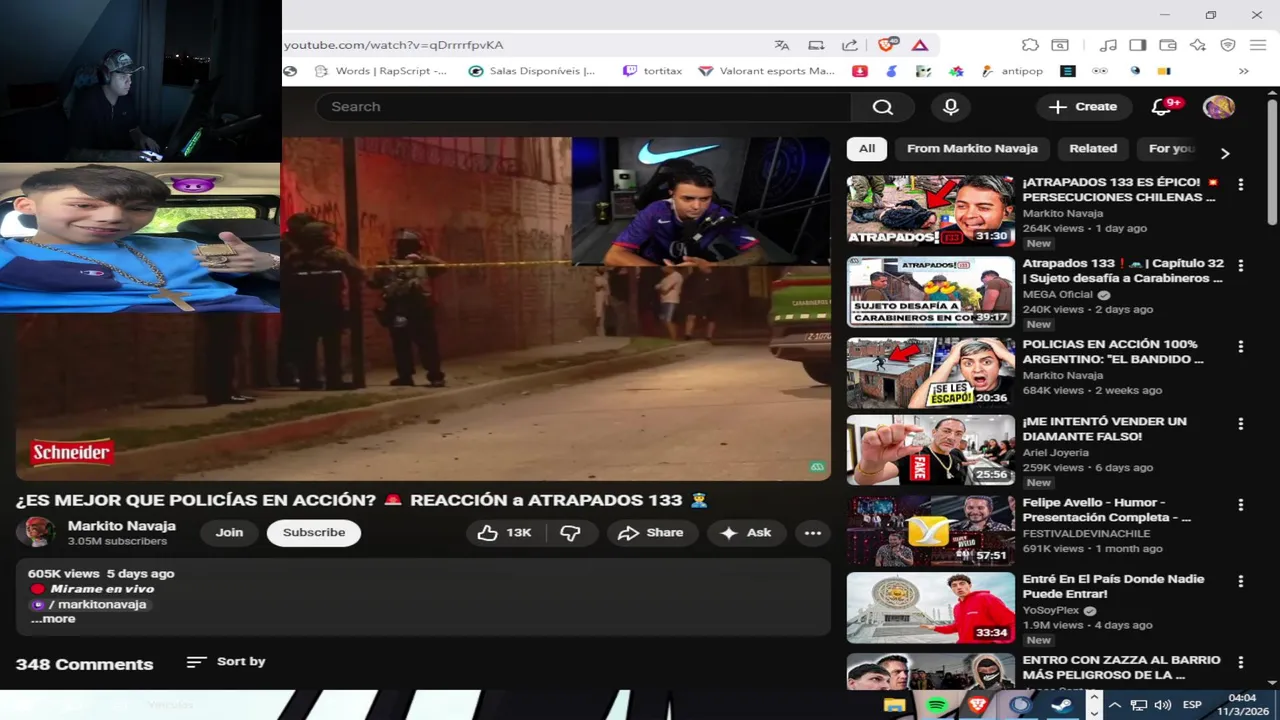Click the Share button
The height and width of the screenshot is (720, 1280).
[x=650, y=533]
